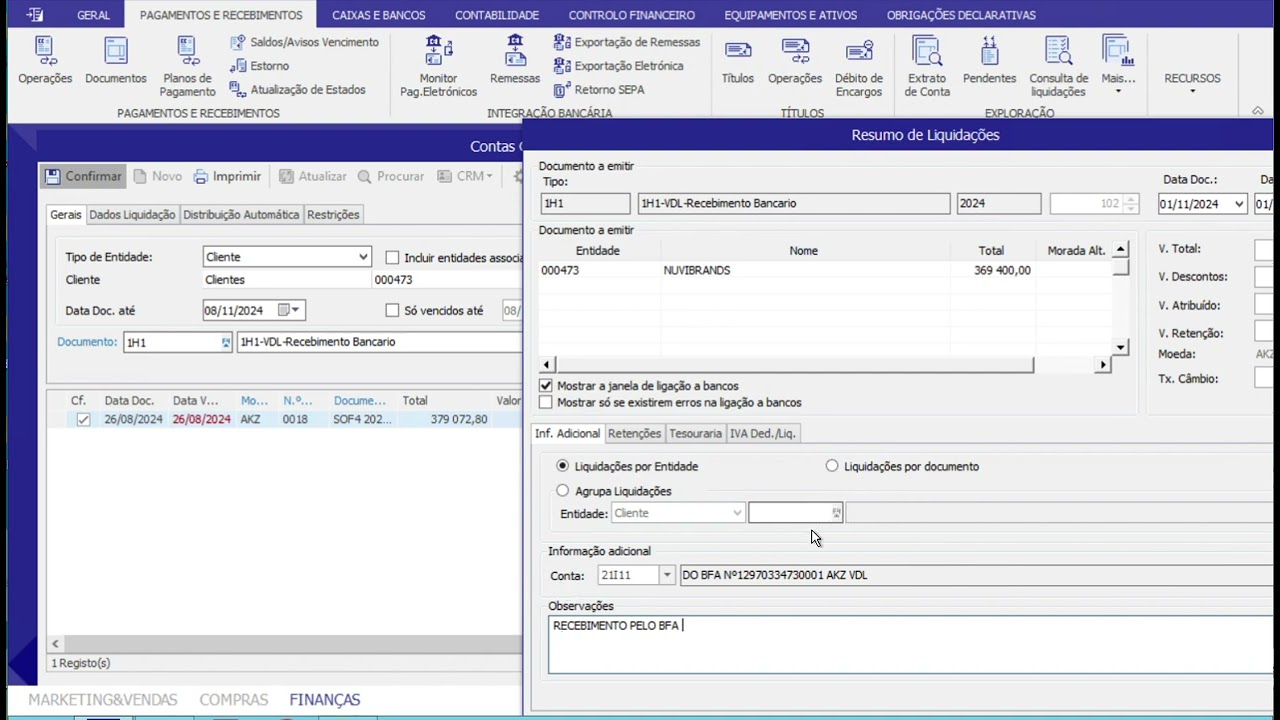Switch to CONTABILIDADE tab
Screen dimensions: 1280x720
497,15
